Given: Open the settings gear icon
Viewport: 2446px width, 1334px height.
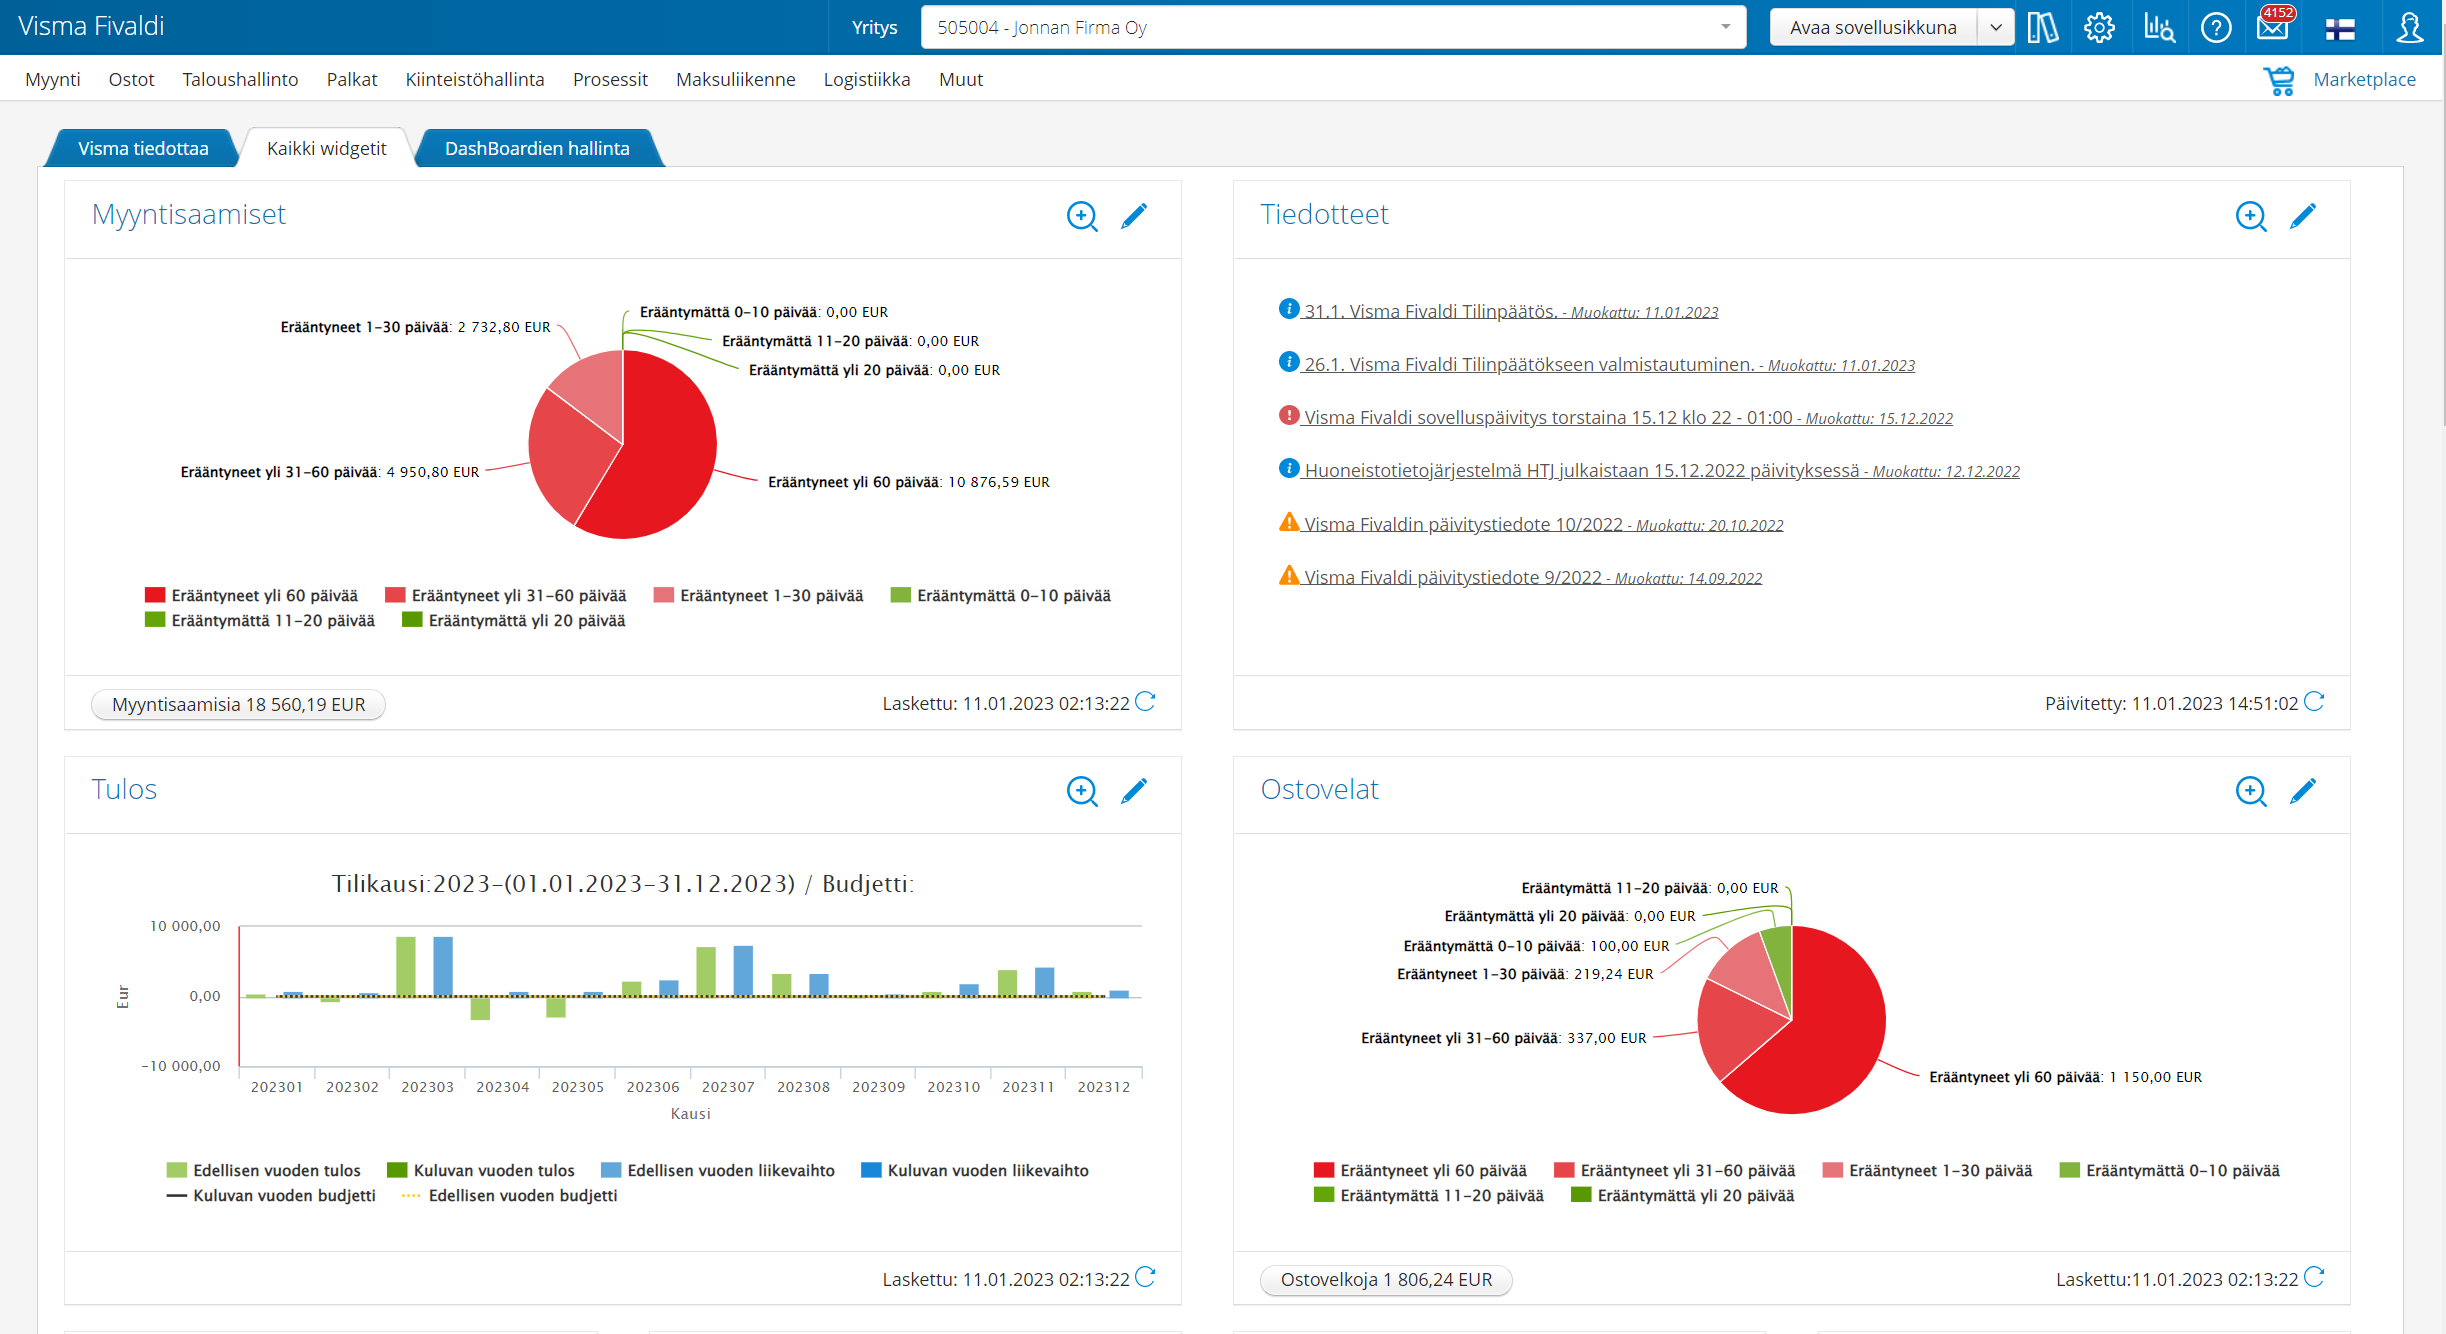Looking at the screenshot, I should pyautogui.click(x=2099, y=27).
